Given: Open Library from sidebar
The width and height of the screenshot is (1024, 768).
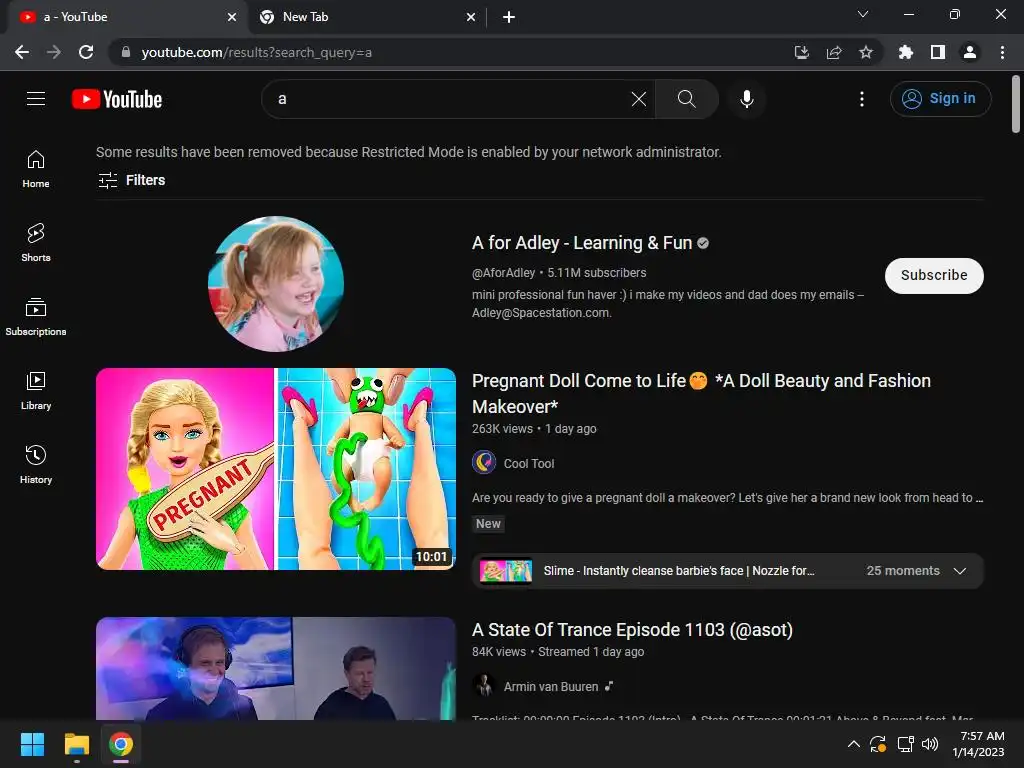Looking at the screenshot, I should tap(36, 391).
